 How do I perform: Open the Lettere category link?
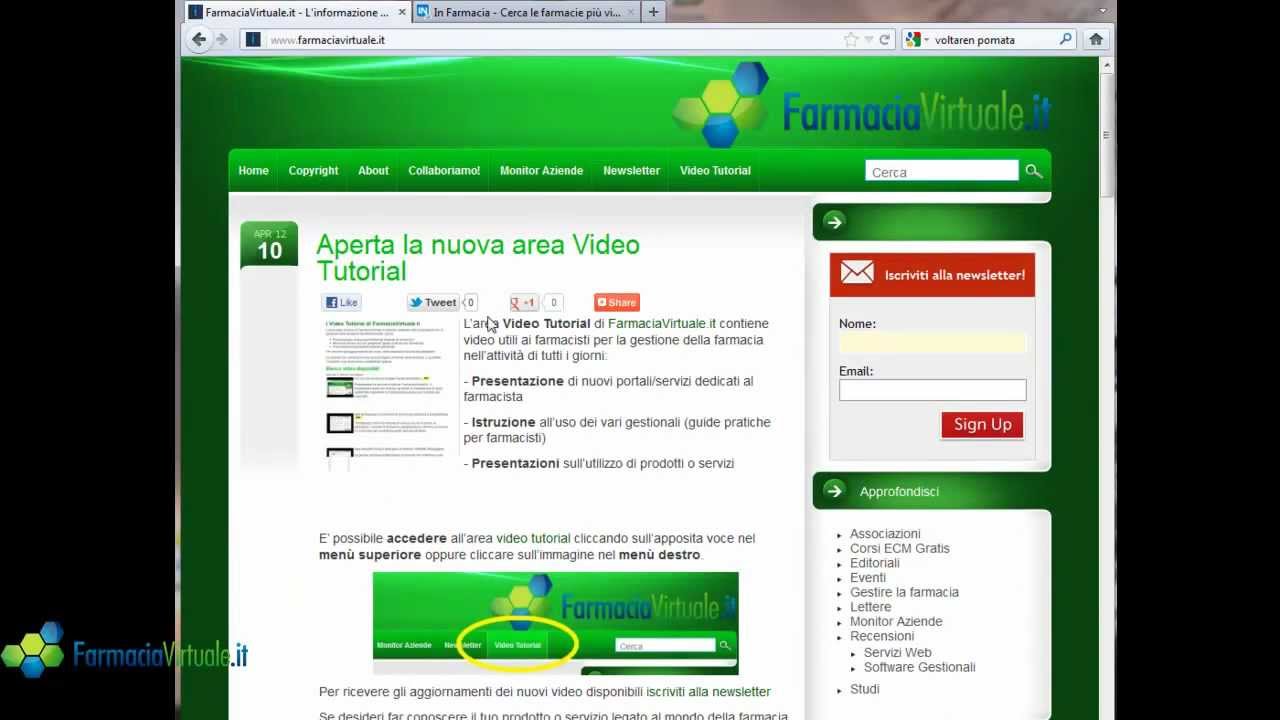tap(870, 607)
